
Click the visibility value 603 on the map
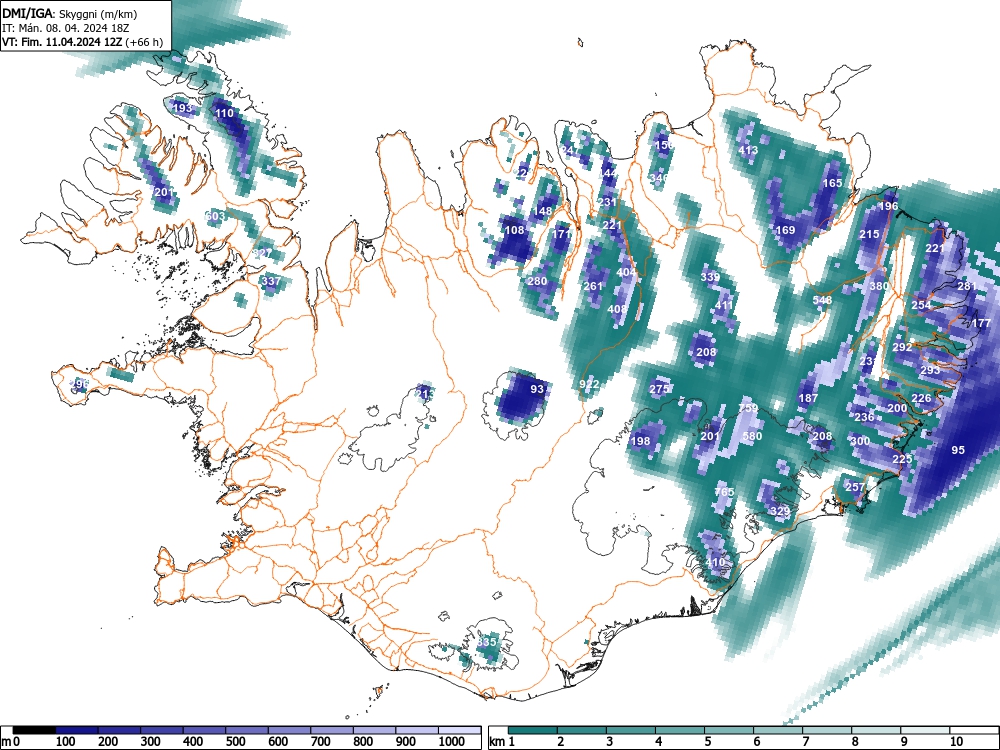216,216
